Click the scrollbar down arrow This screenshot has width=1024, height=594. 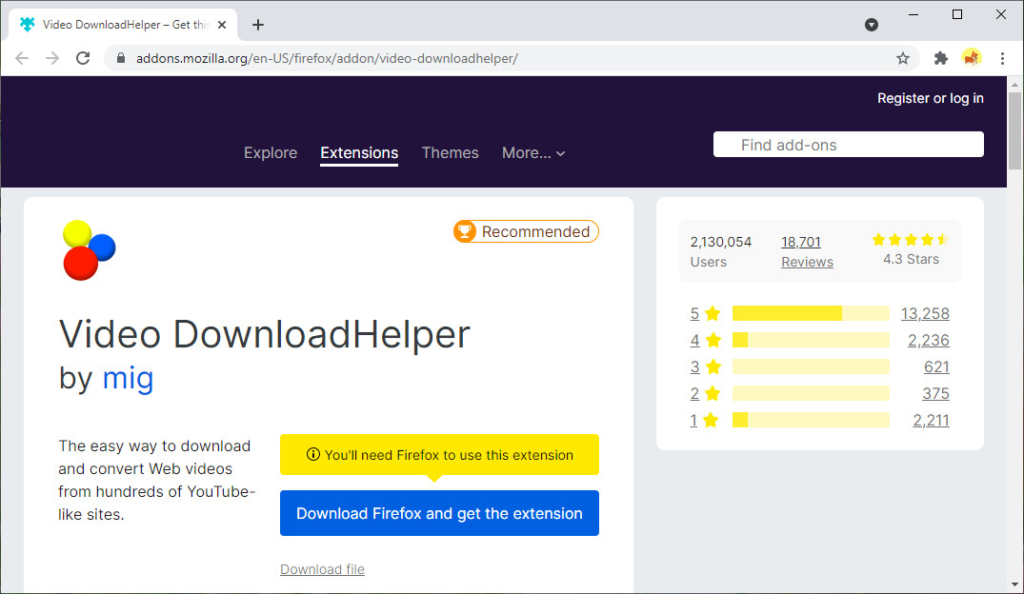(x=1014, y=585)
